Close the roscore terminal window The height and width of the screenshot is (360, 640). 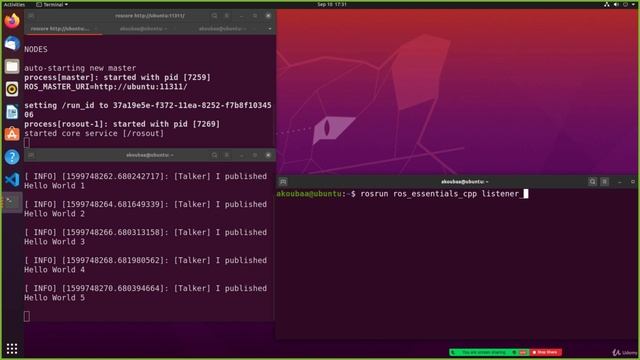268,16
